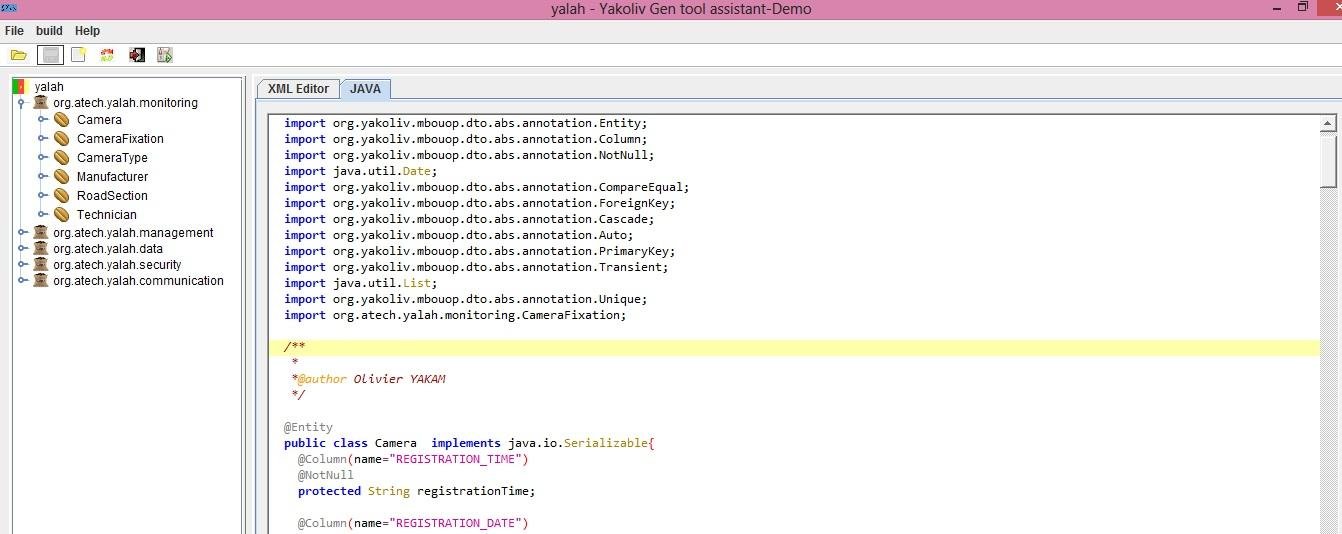This screenshot has width=1342, height=534.
Task: Collapse the org.atech.yalah.monitoring package node
Action: click(x=22, y=103)
